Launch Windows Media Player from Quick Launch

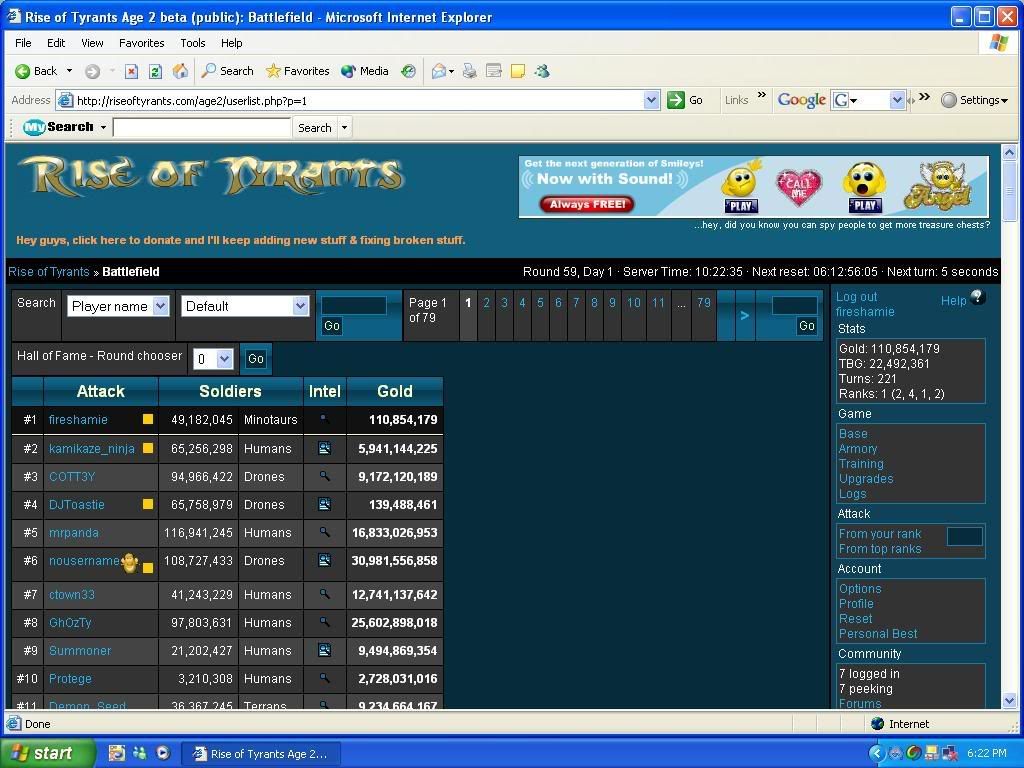point(163,753)
